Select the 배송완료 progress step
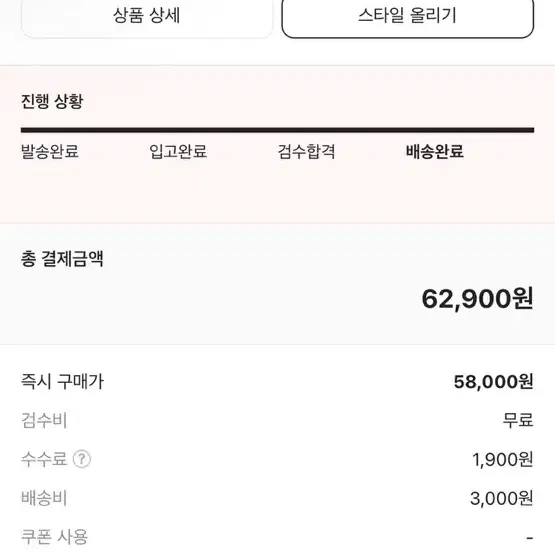The width and height of the screenshot is (555, 555). 435,151
